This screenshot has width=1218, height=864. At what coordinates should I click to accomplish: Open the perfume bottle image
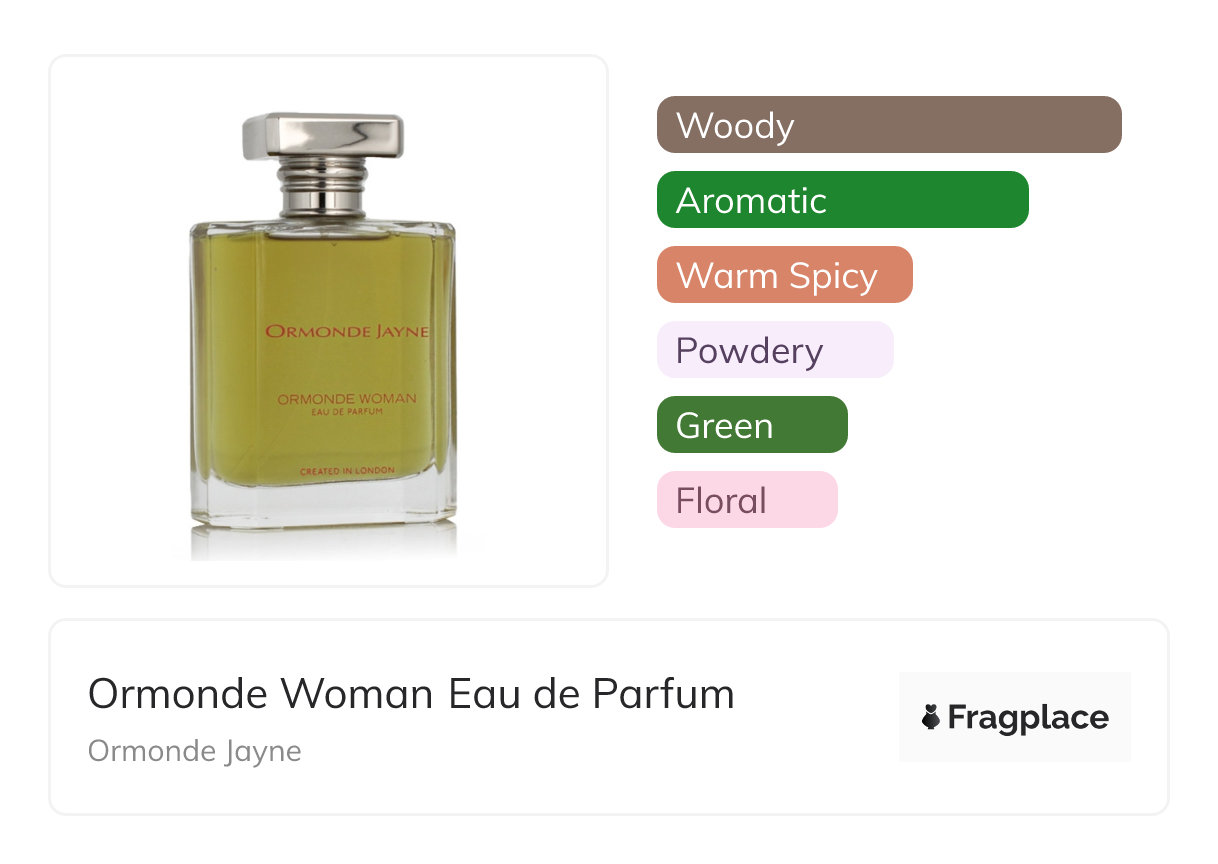tap(323, 335)
